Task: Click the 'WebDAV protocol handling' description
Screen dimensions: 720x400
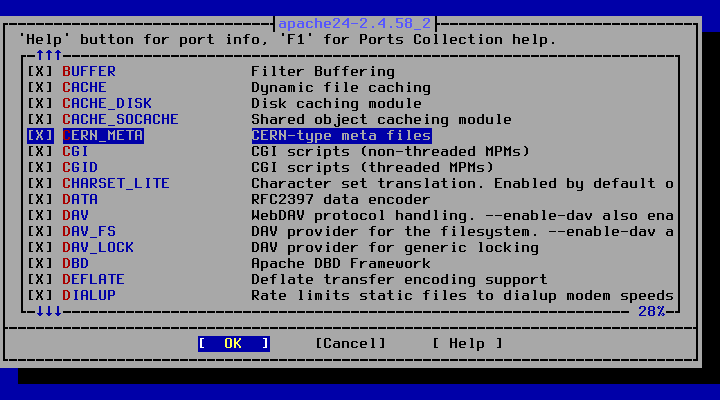Action: point(462,215)
